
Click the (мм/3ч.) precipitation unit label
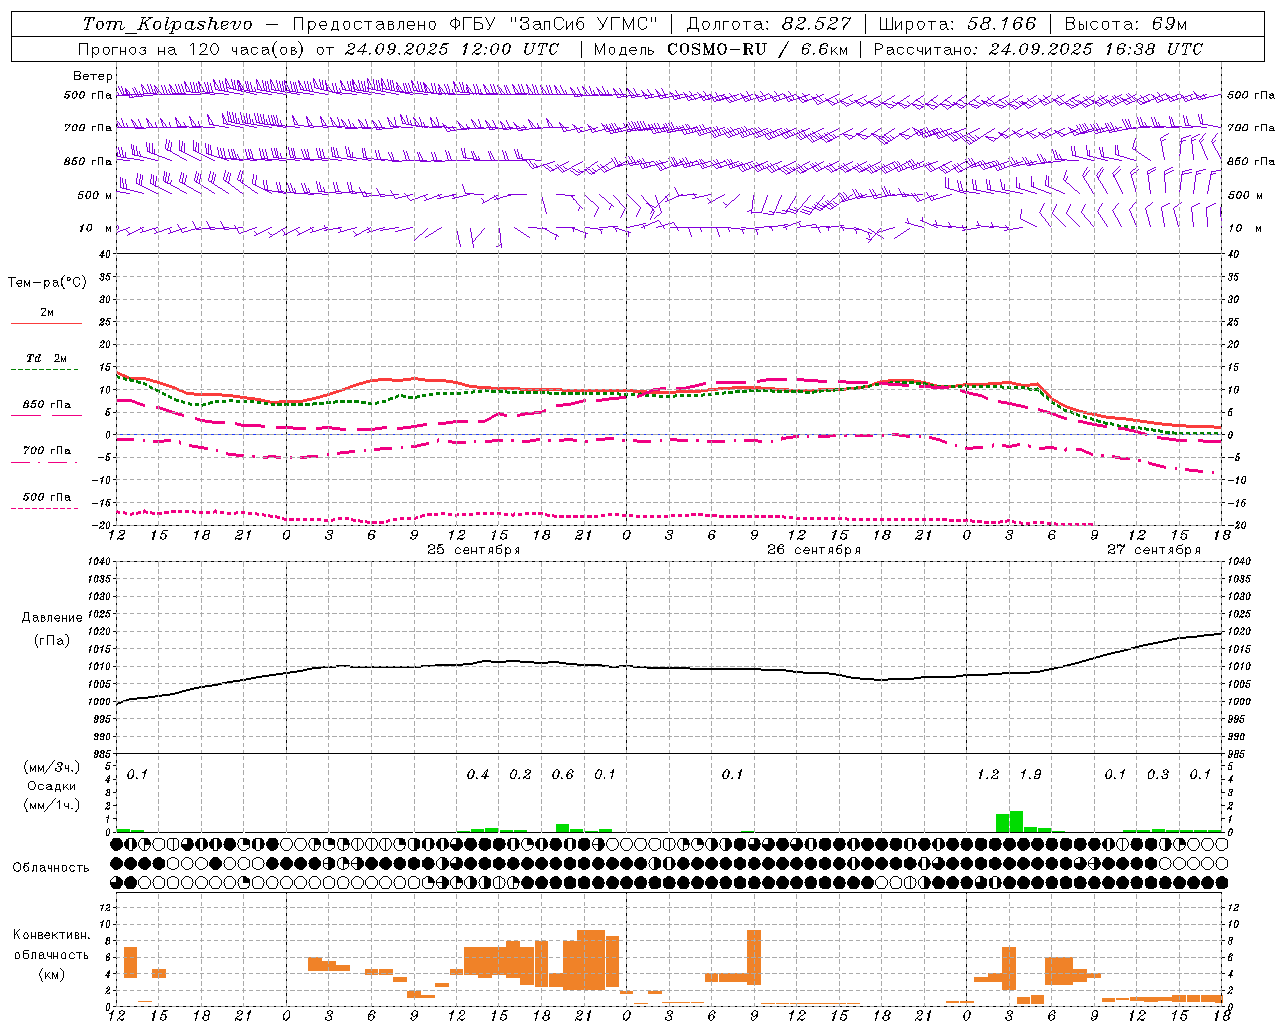[52, 768]
